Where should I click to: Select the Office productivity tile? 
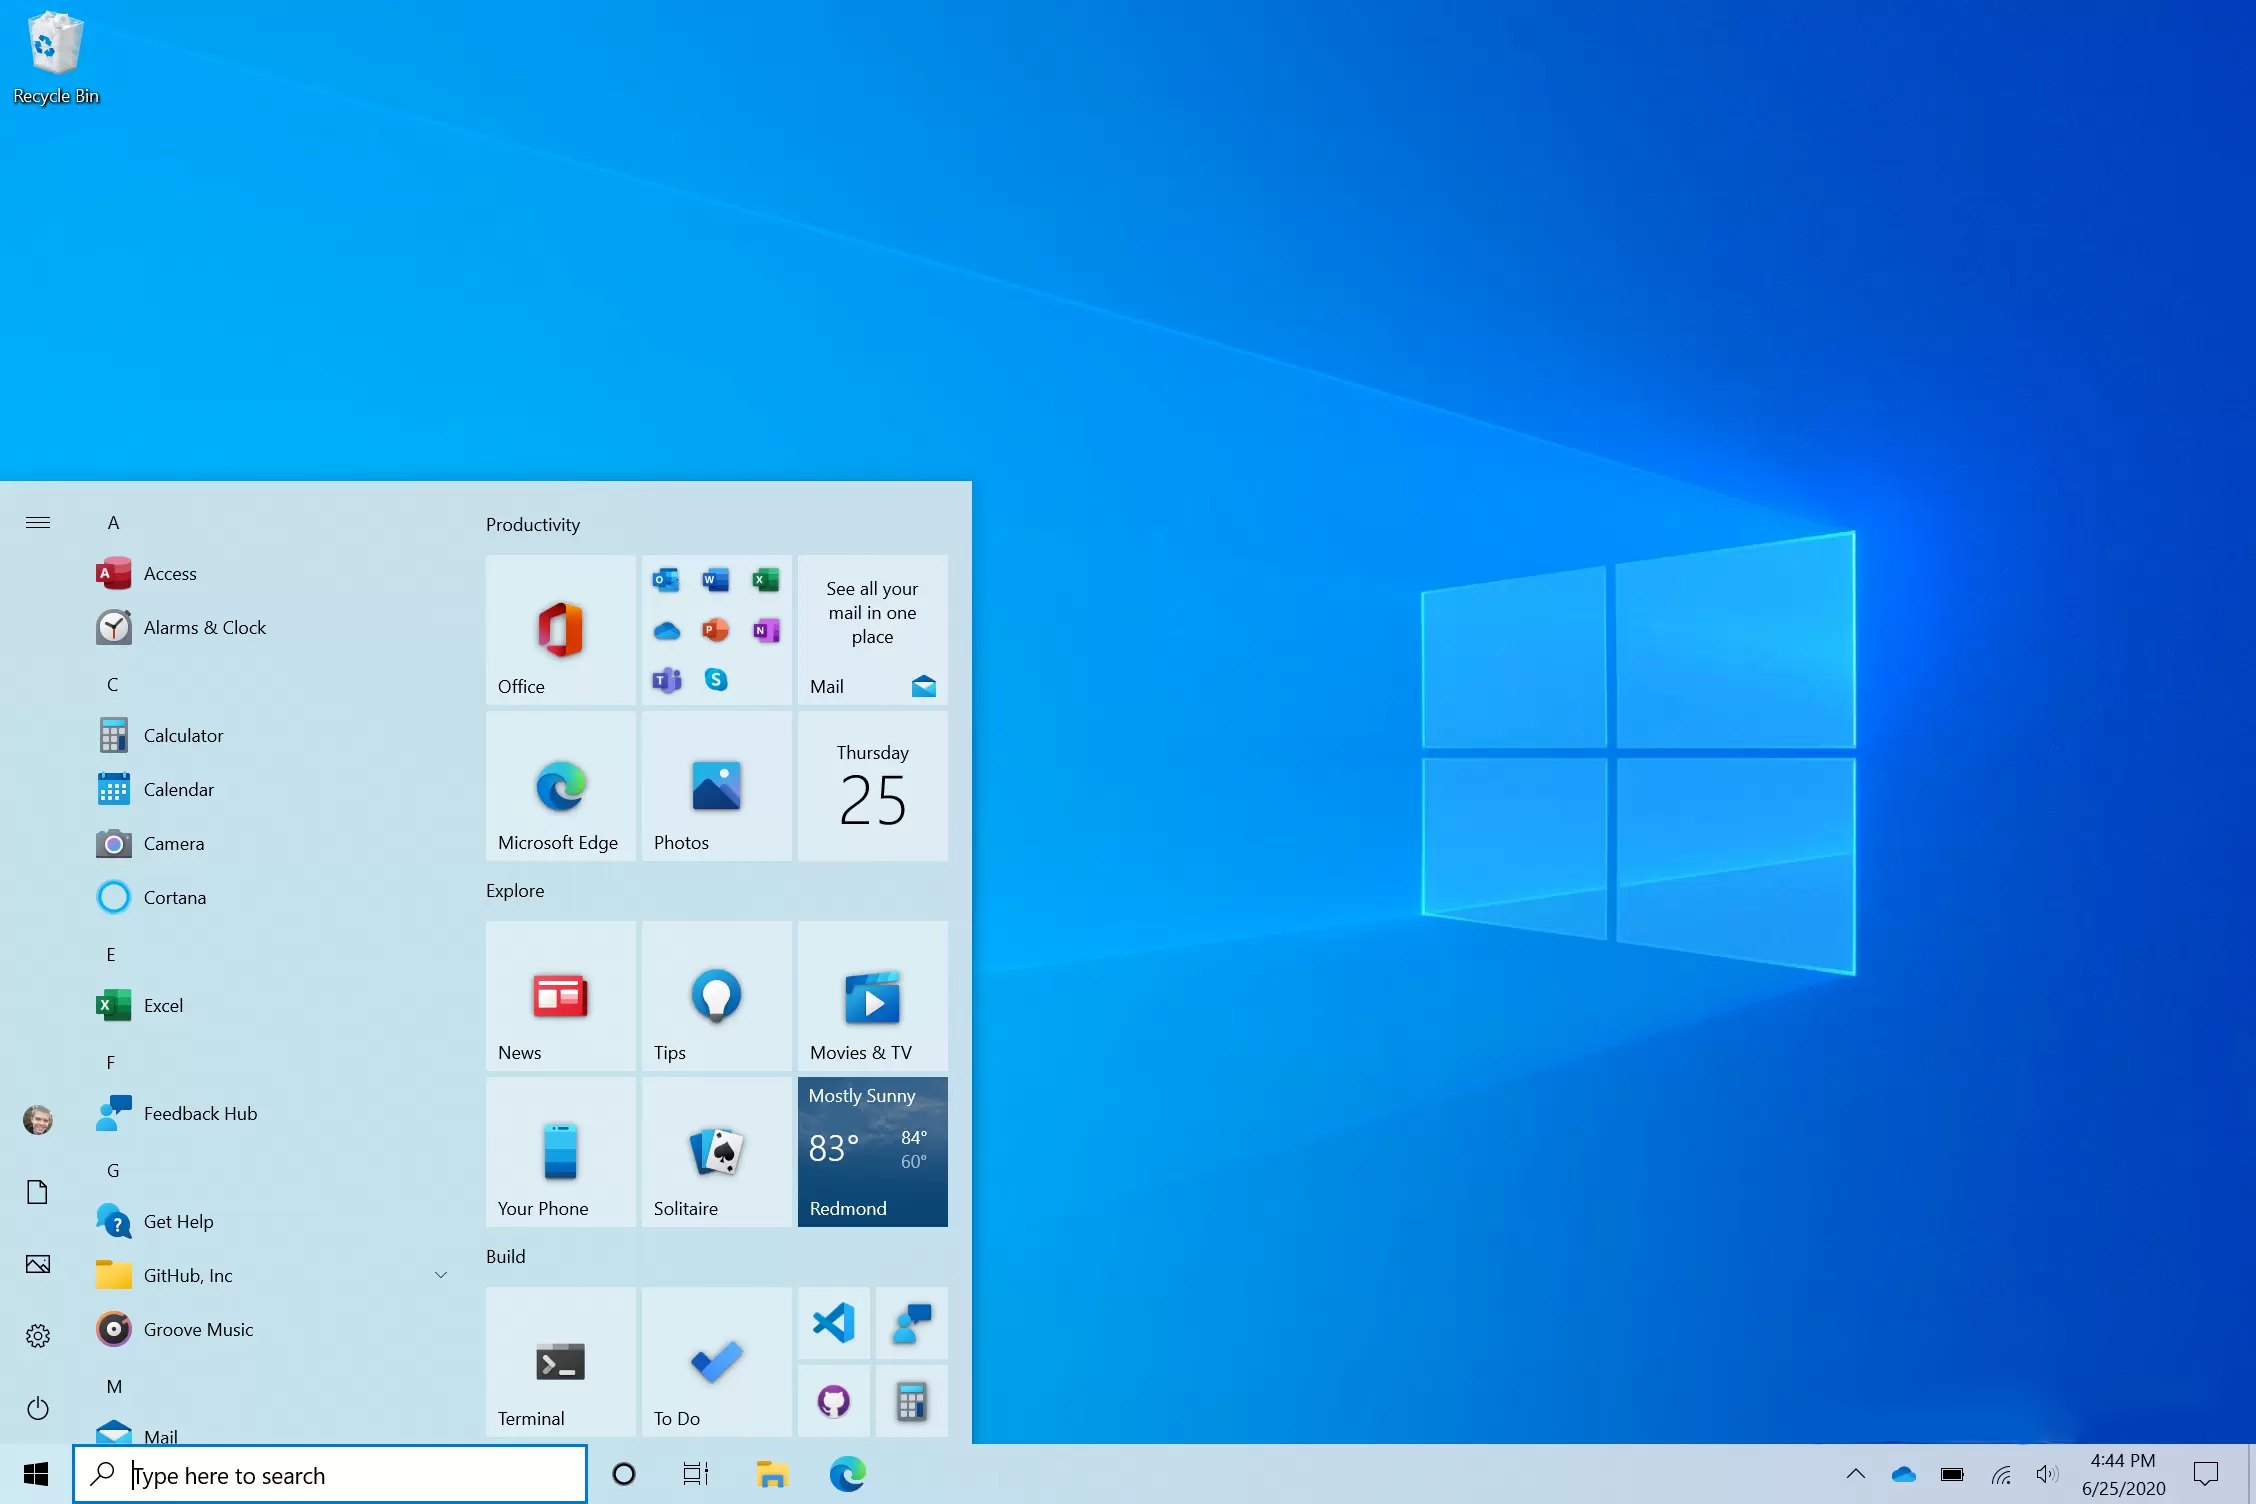click(x=561, y=629)
